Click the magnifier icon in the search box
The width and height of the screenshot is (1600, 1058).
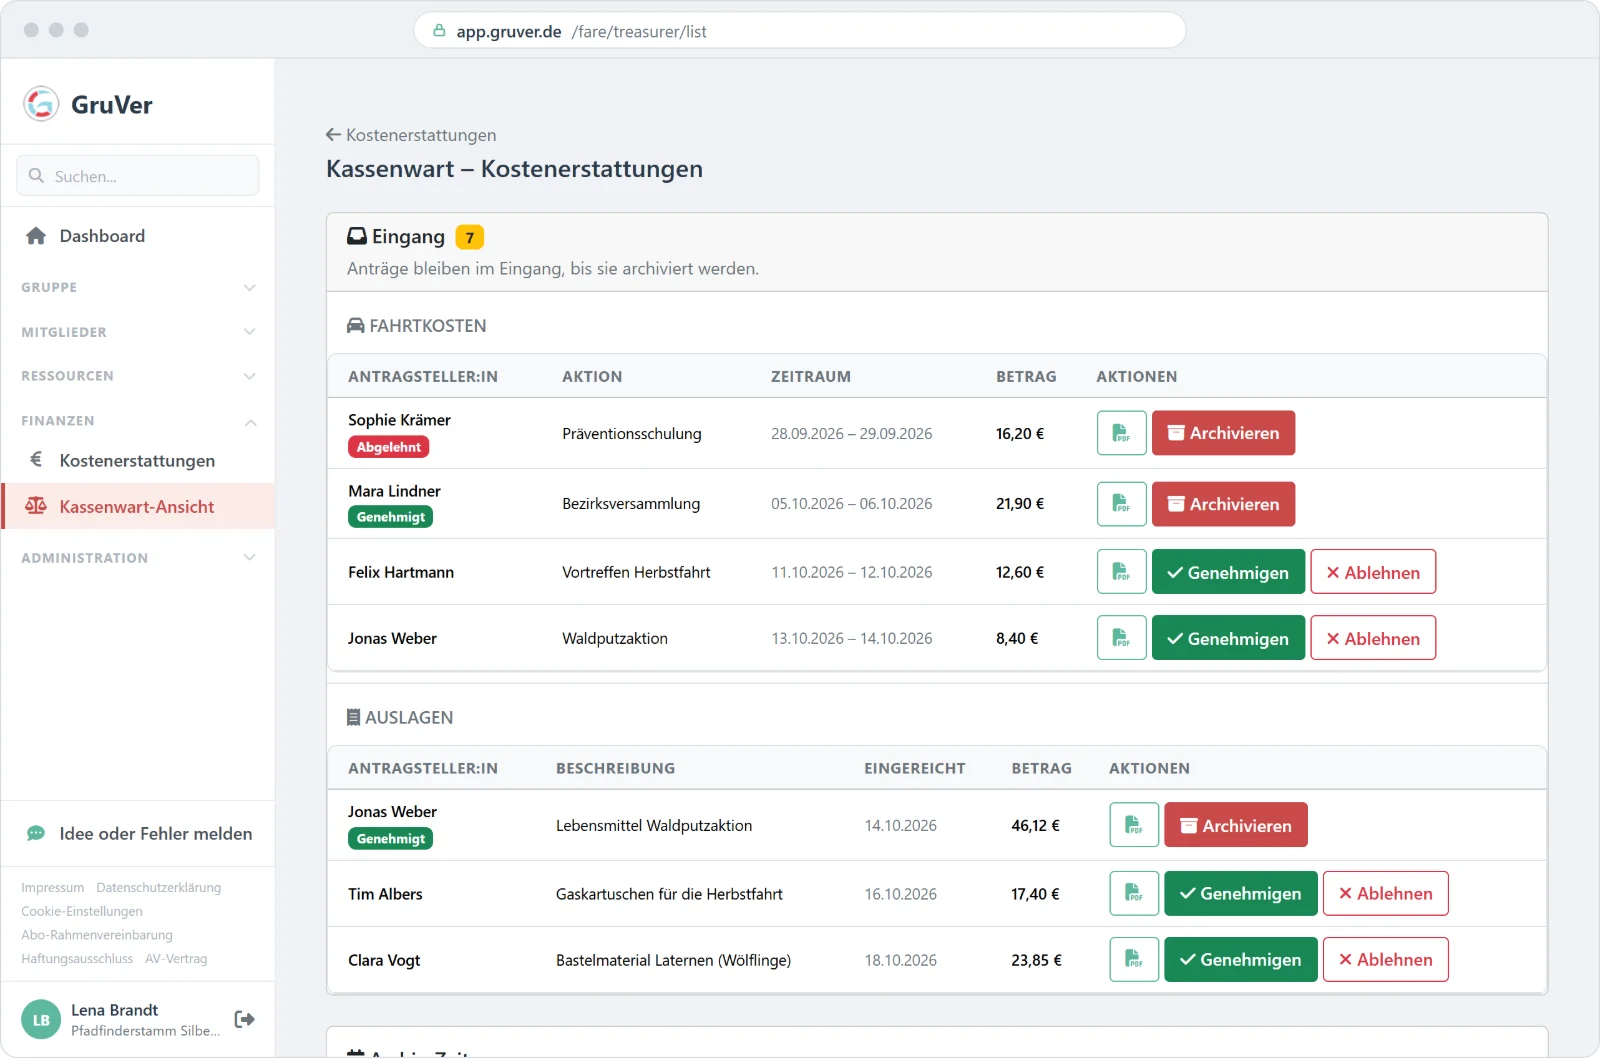36,175
